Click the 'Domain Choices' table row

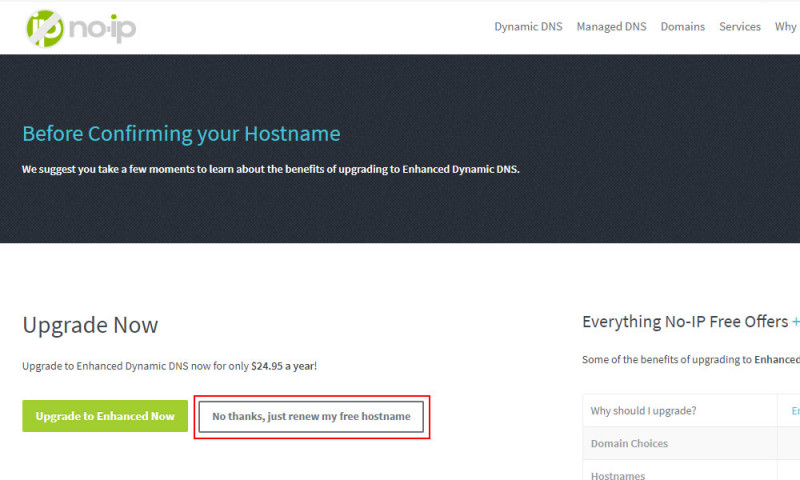pos(691,443)
